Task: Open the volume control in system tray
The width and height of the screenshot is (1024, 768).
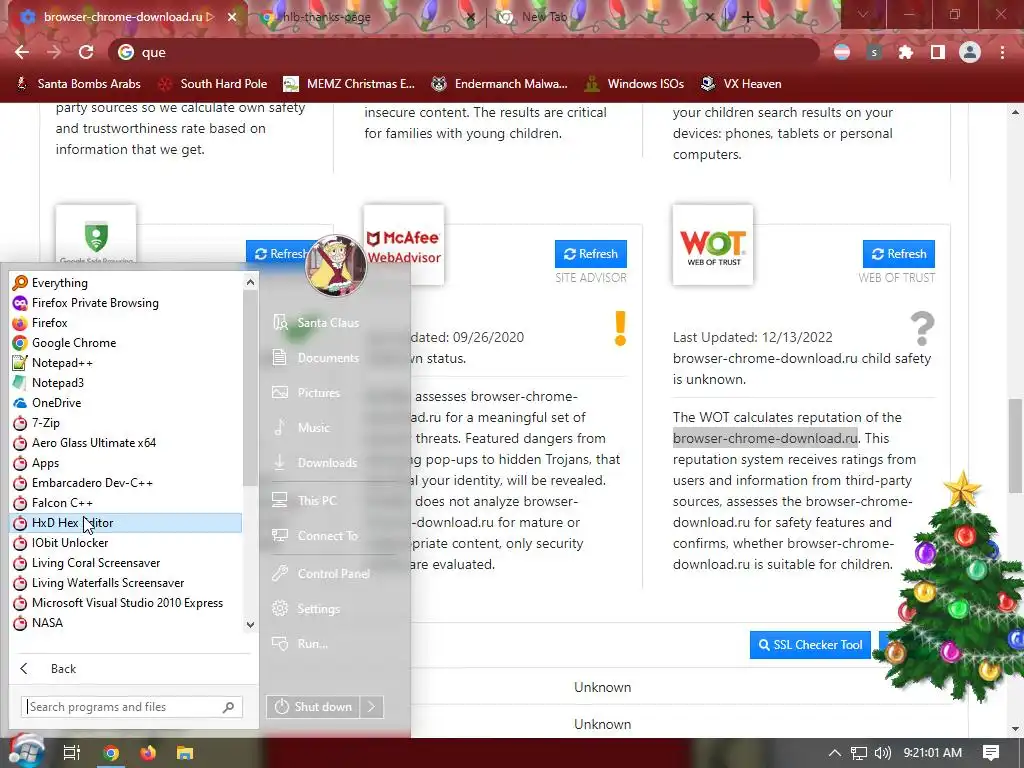Action: point(883,753)
